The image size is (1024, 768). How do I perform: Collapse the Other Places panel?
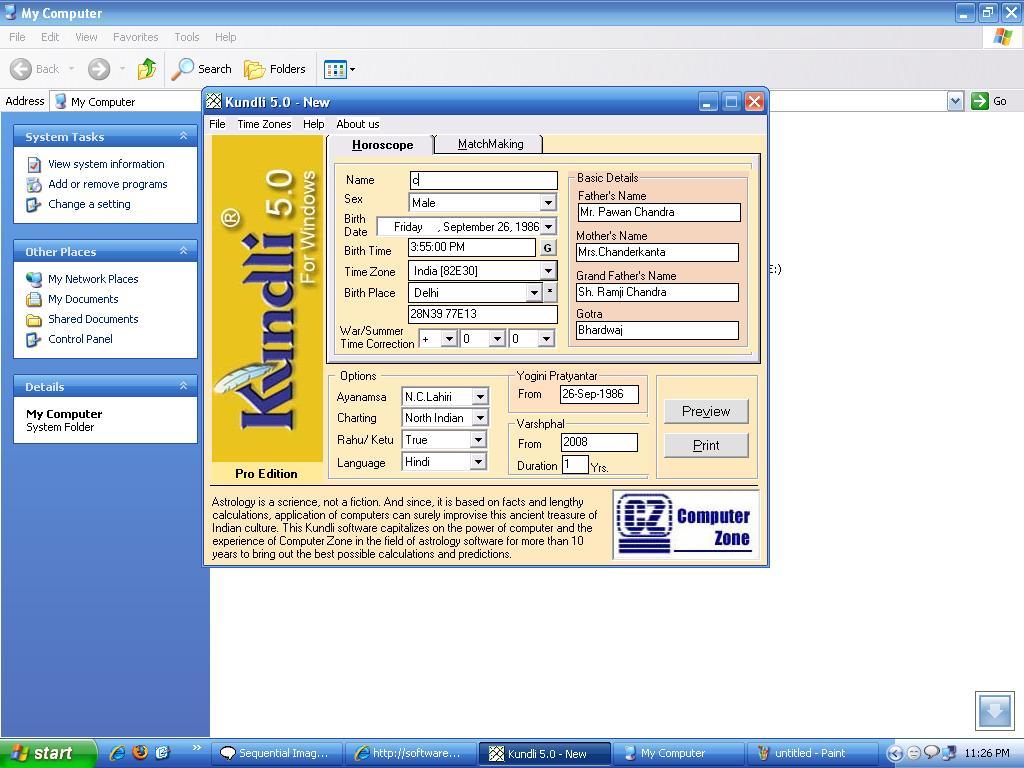pyautogui.click(x=183, y=251)
